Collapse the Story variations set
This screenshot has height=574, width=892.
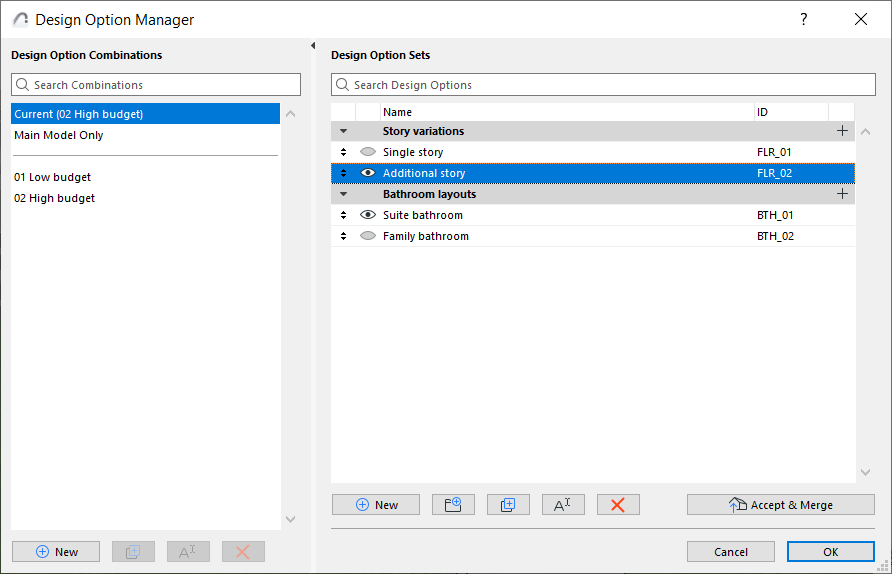[344, 131]
